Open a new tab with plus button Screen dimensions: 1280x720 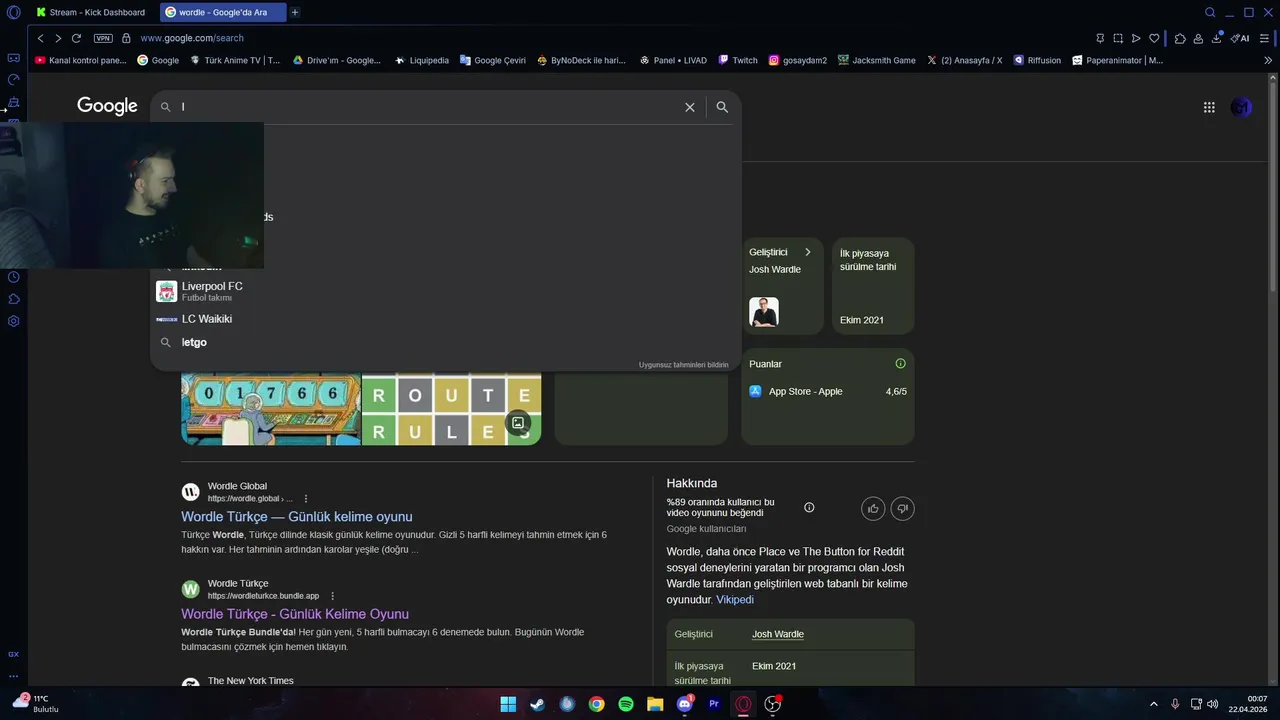[295, 12]
